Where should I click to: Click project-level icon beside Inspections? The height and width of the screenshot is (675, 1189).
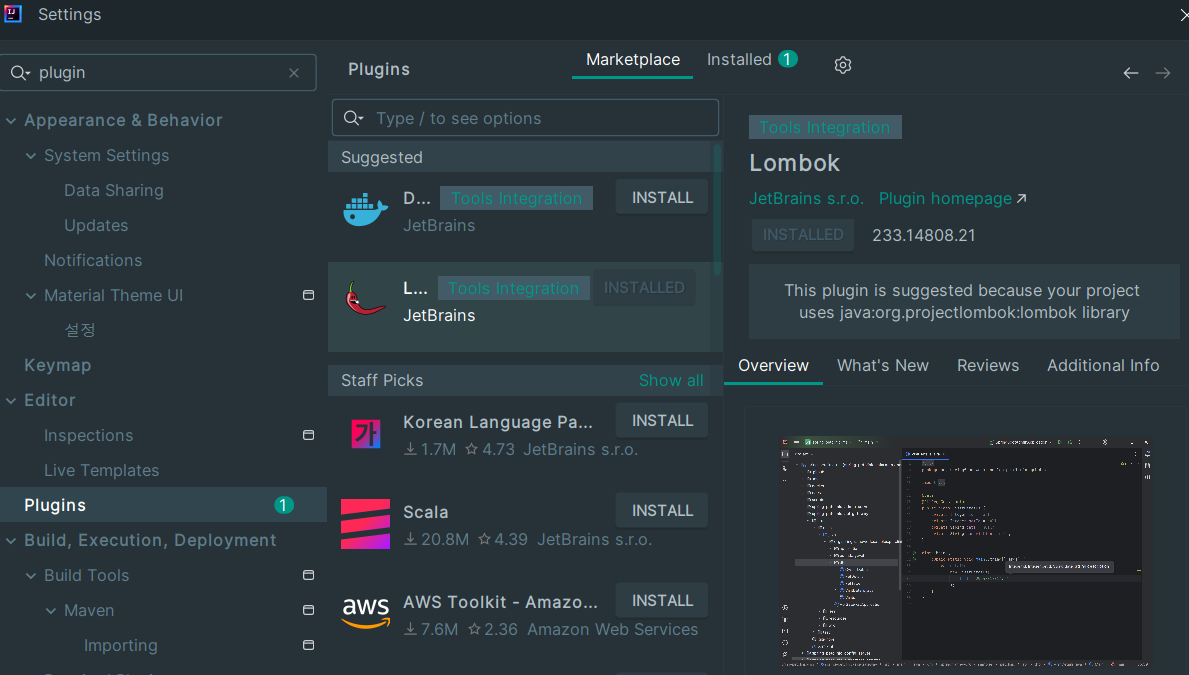309,435
